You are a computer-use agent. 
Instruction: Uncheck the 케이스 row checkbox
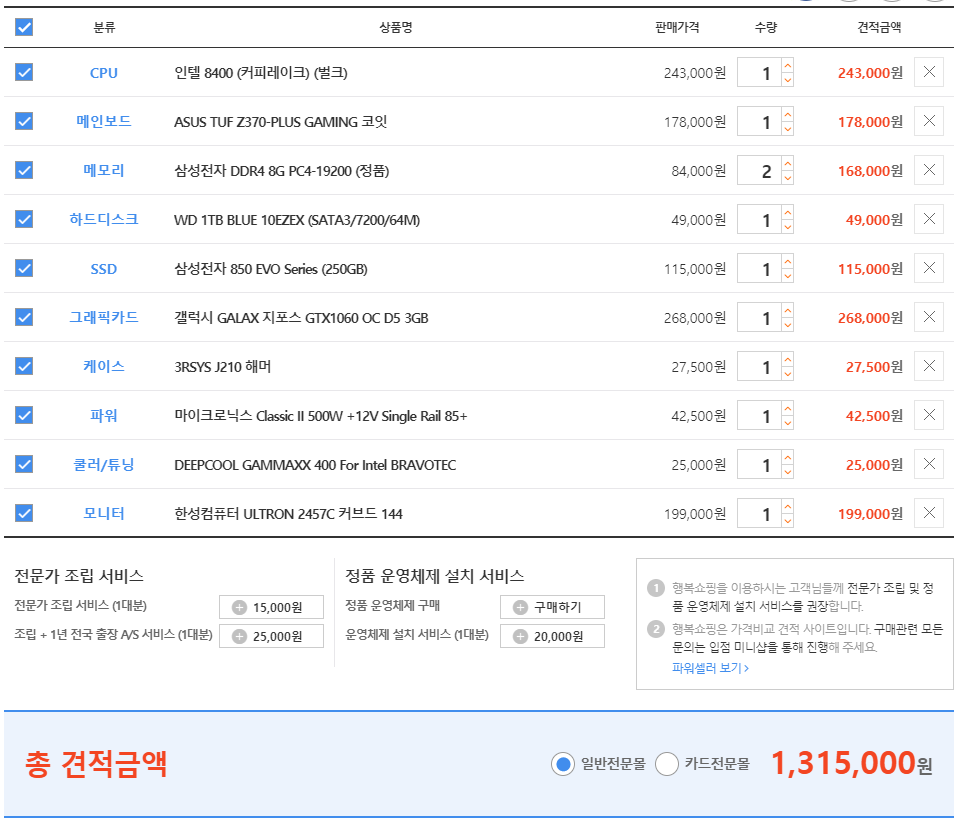click(24, 366)
